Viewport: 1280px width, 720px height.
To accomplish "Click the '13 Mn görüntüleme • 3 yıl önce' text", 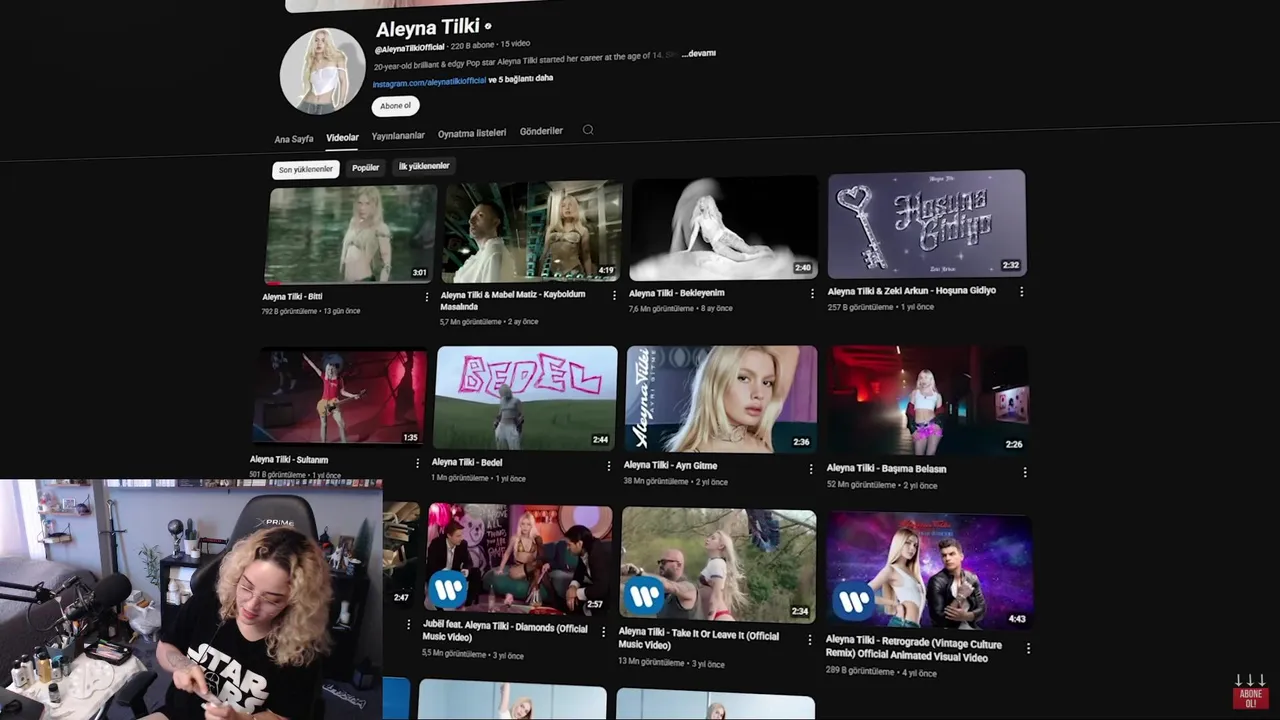I will (x=670, y=663).
